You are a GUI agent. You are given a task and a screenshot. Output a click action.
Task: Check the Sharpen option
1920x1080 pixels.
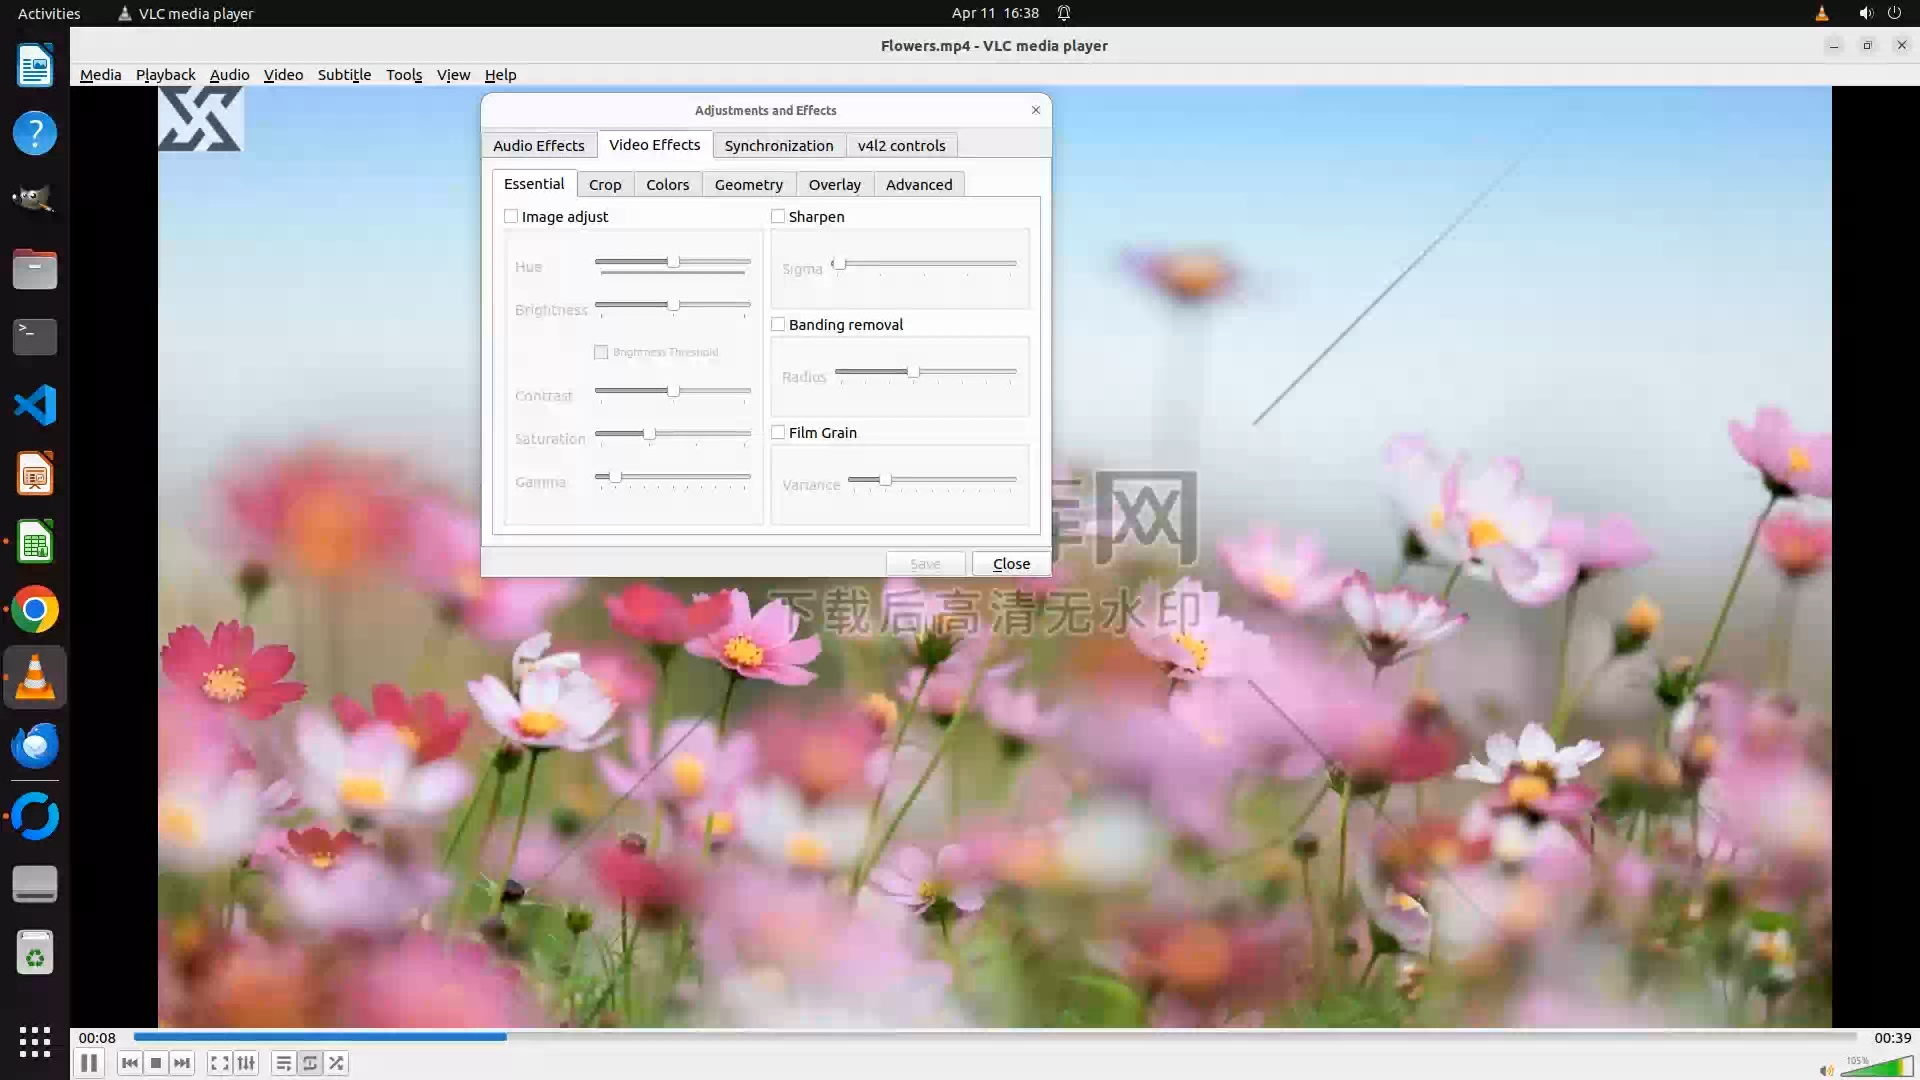click(778, 216)
